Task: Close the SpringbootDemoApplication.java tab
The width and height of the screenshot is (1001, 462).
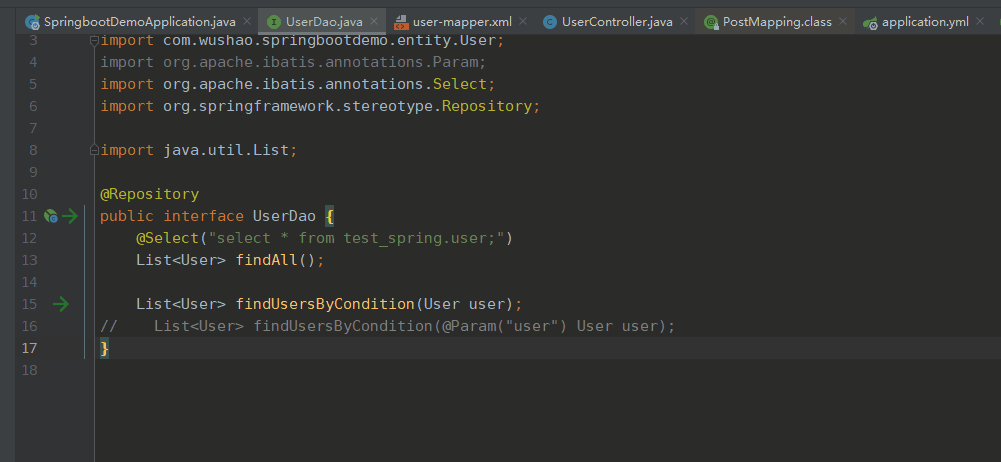Action: [x=247, y=22]
